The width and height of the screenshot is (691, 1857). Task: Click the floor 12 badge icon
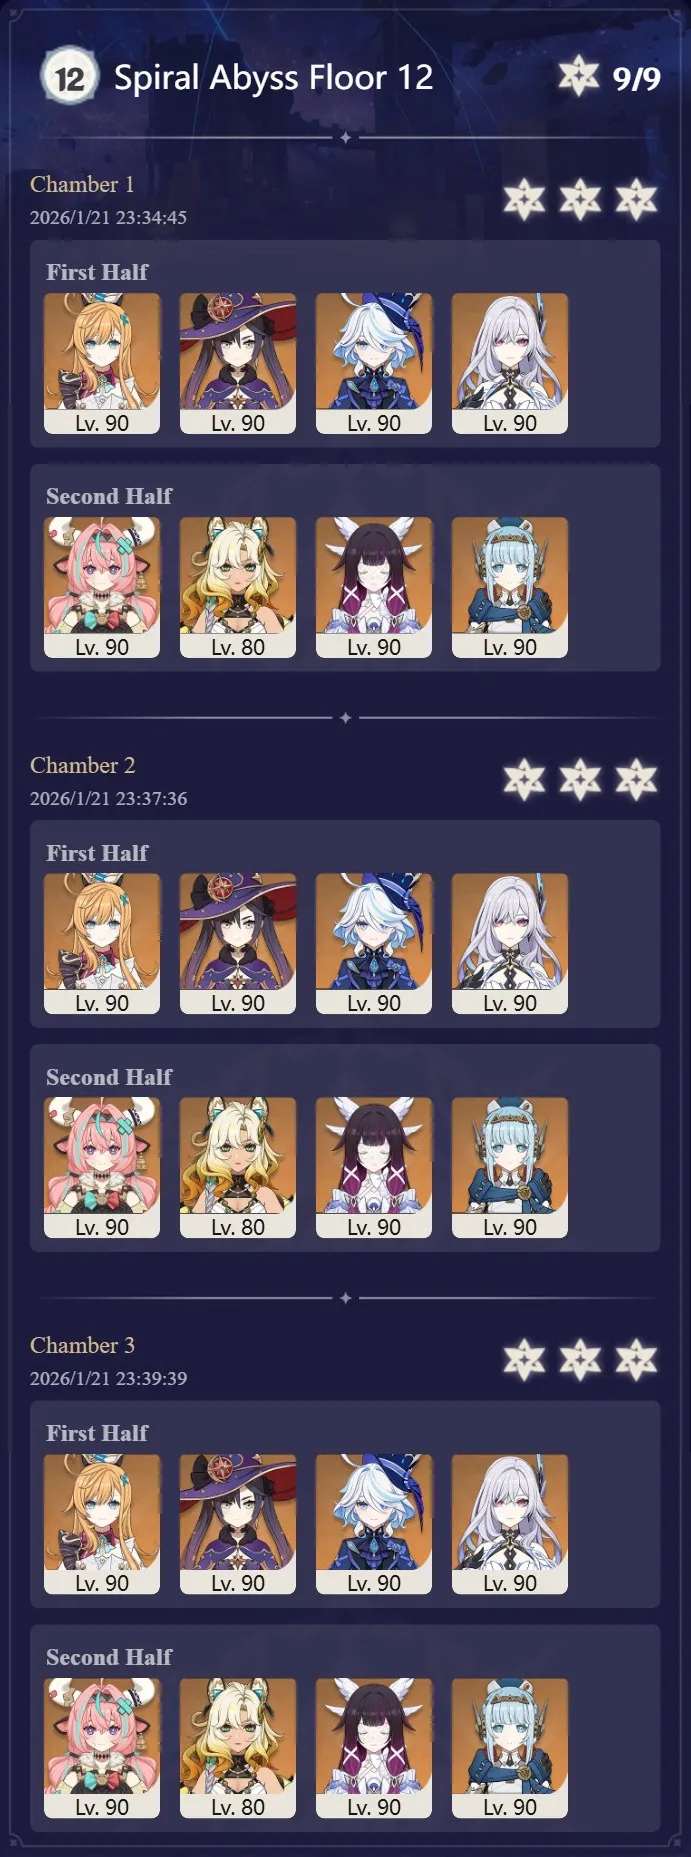pos(69,77)
